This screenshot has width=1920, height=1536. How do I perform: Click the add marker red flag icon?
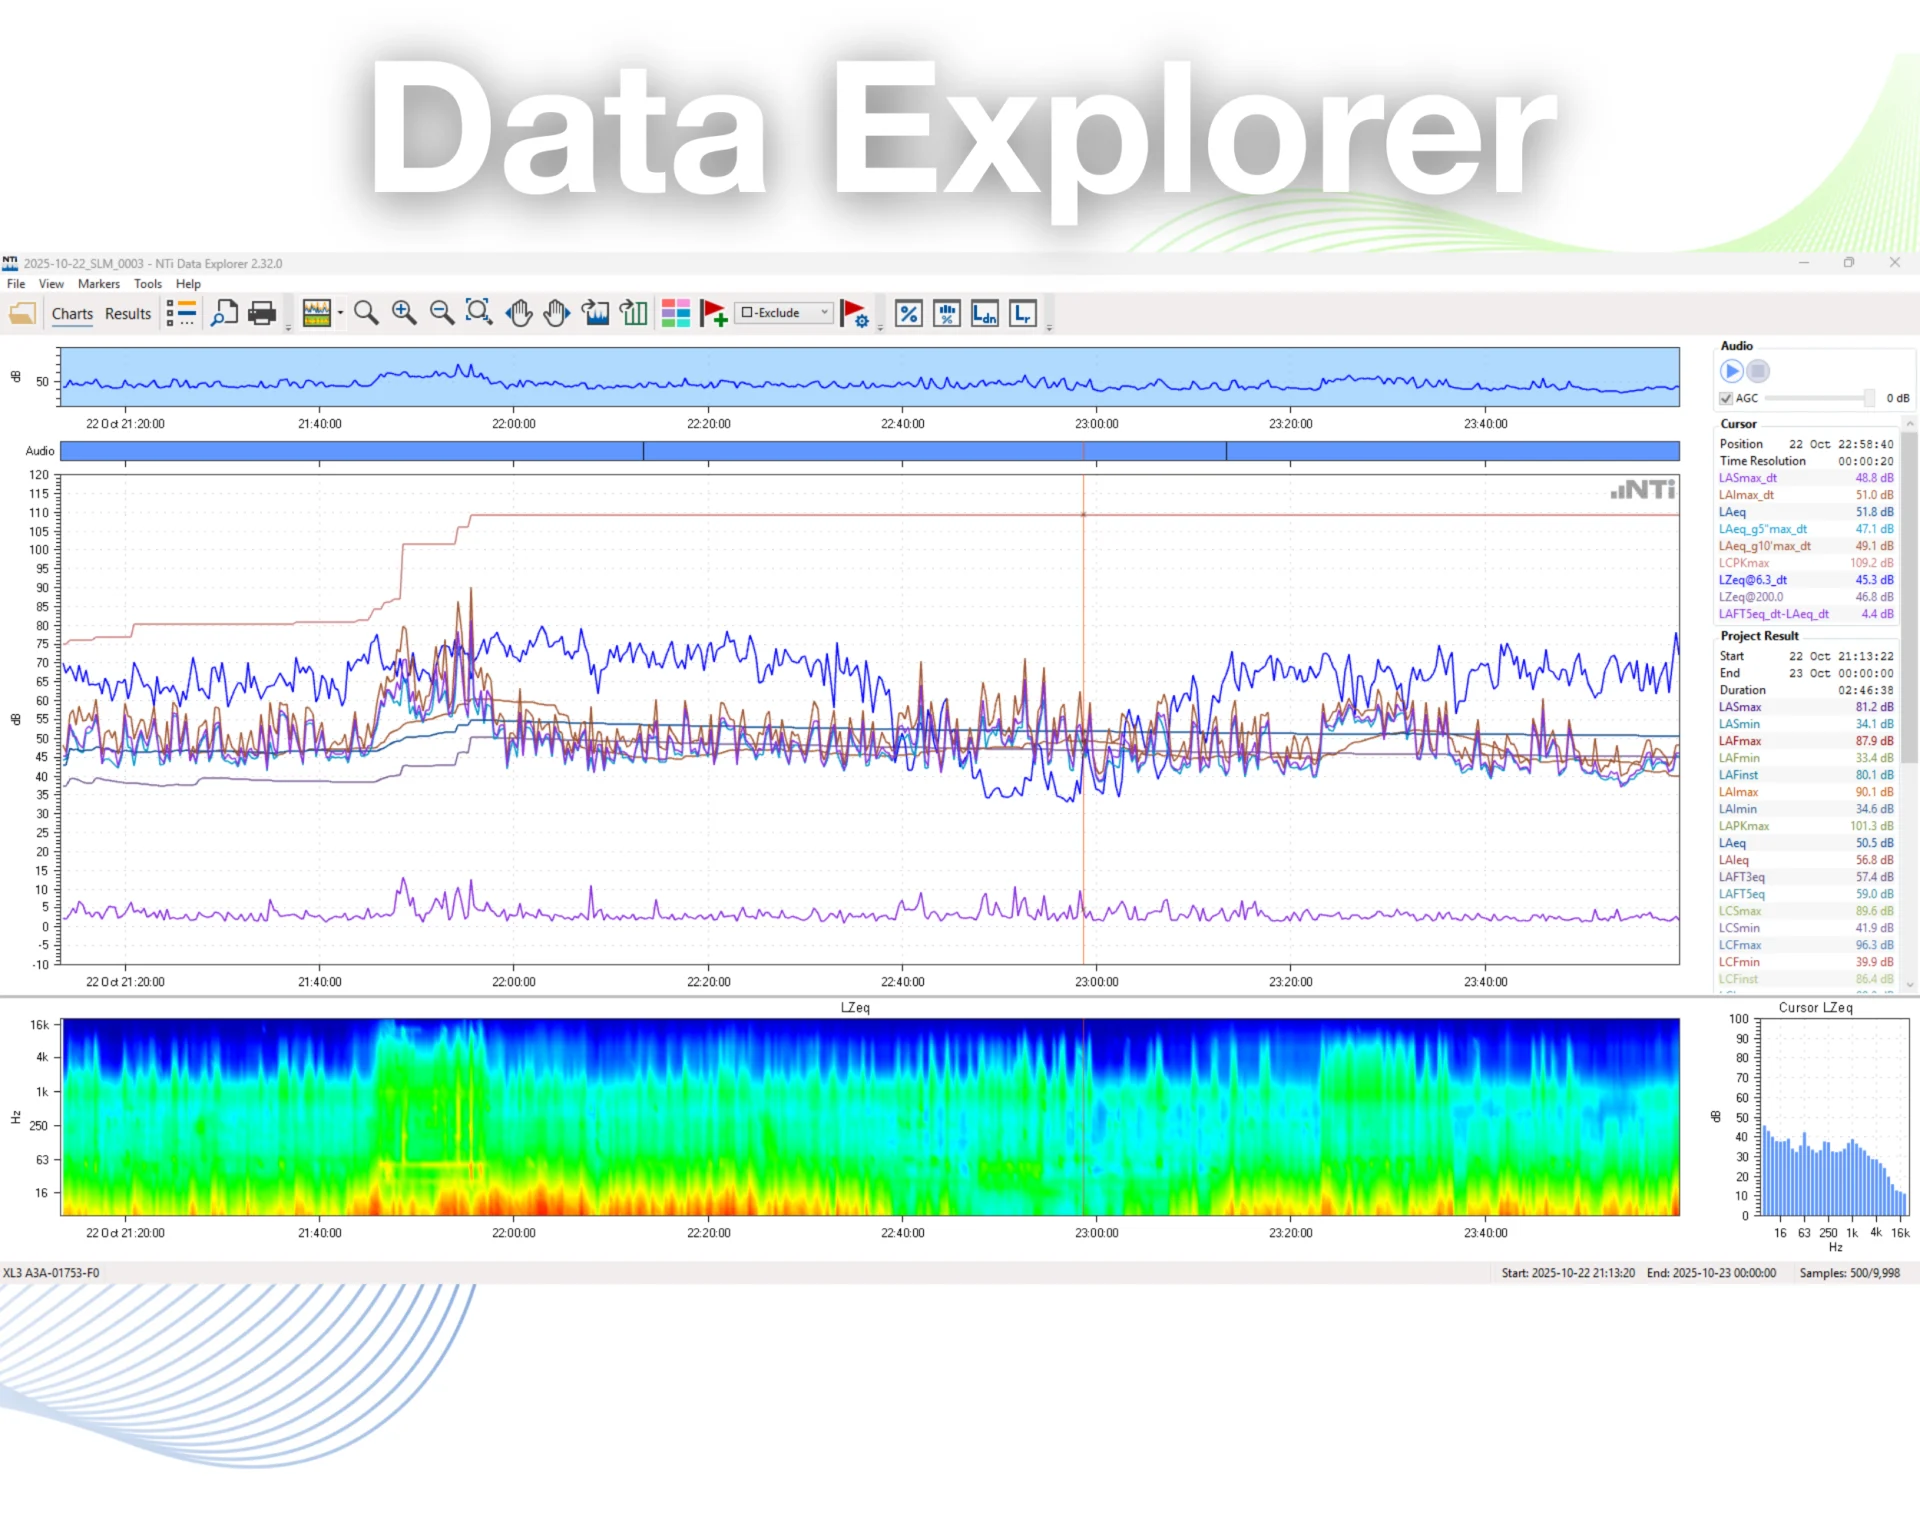coord(714,314)
